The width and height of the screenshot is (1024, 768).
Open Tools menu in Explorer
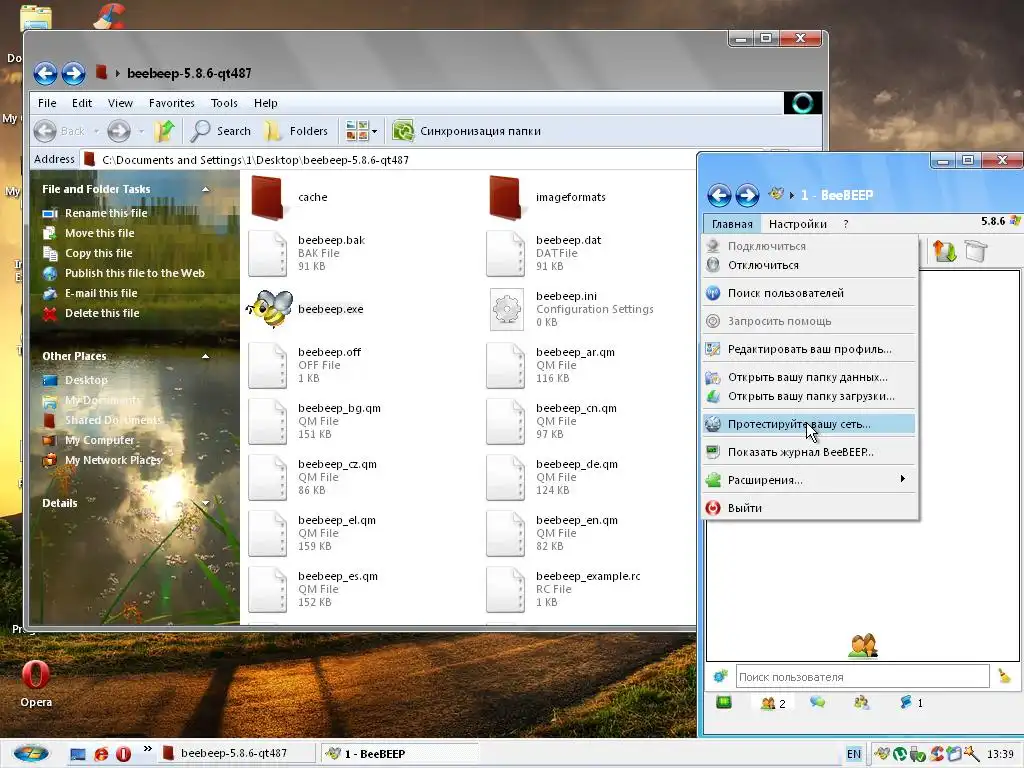point(224,103)
